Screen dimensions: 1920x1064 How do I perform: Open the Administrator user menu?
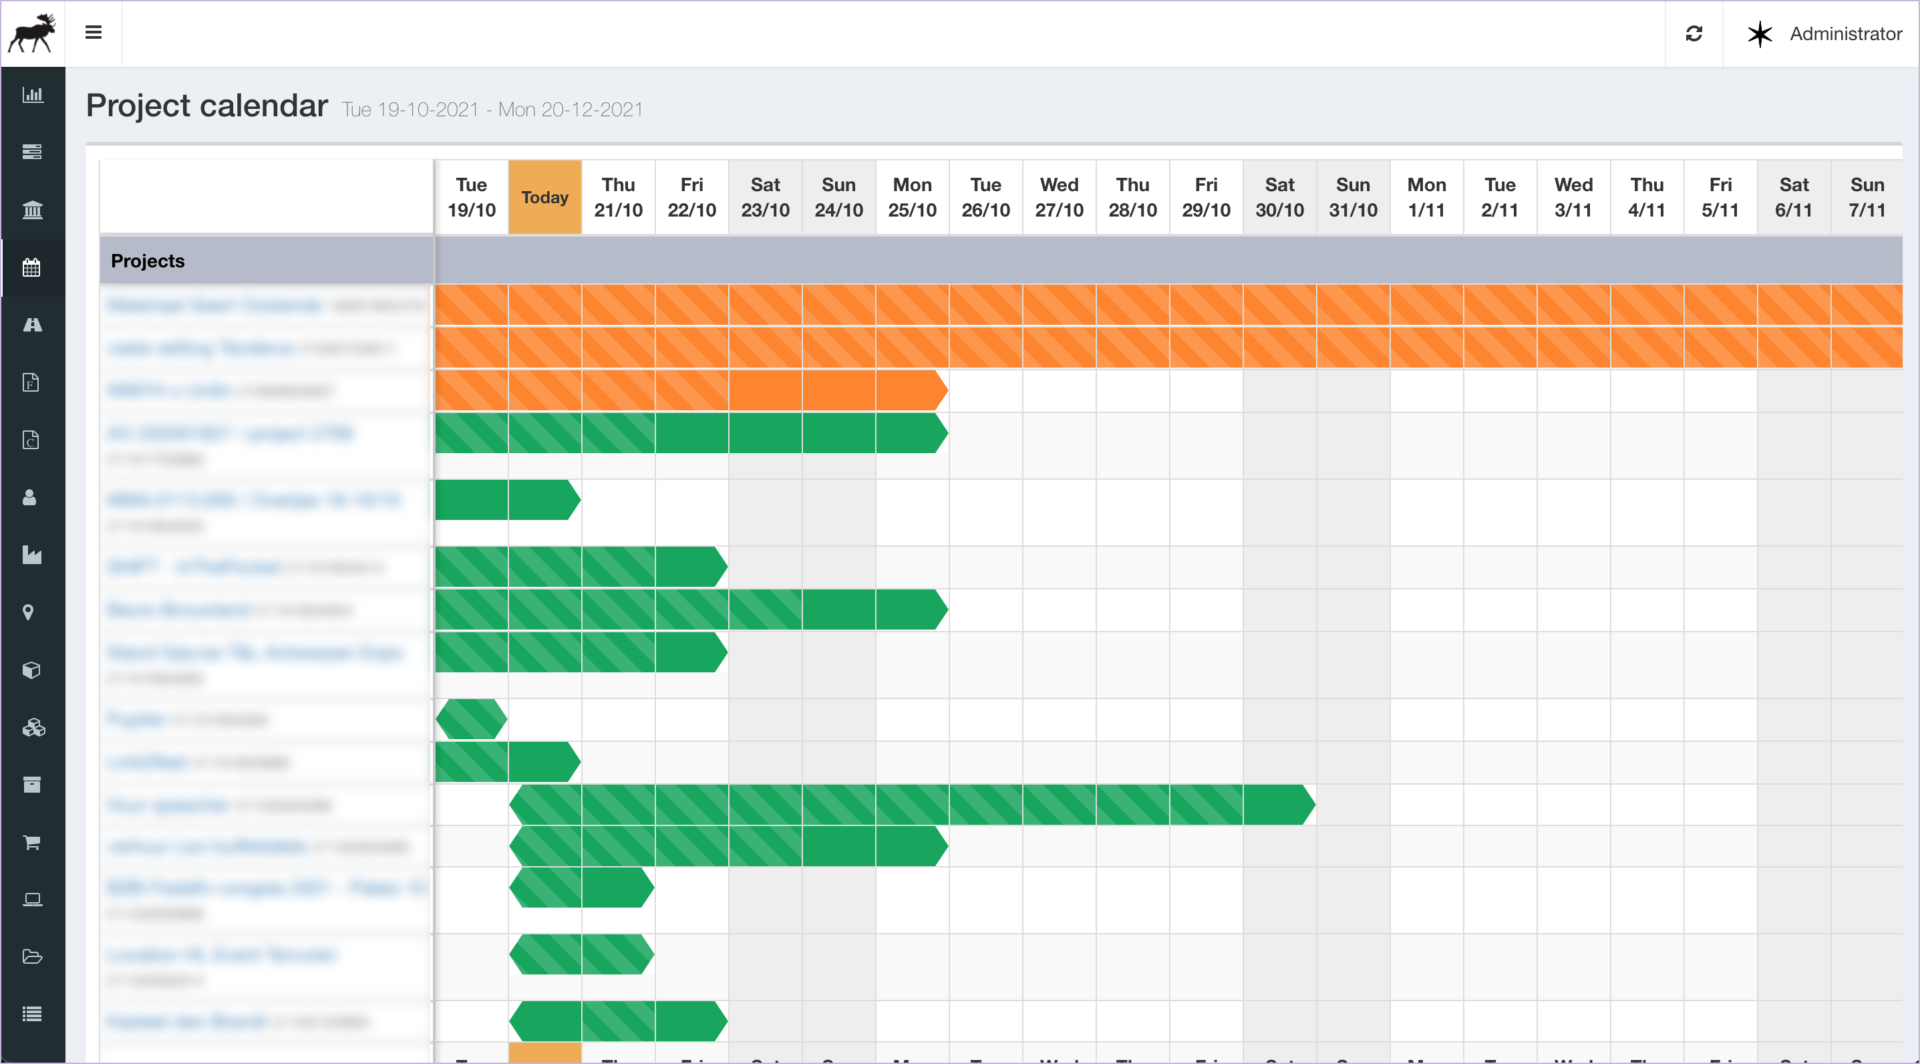pyautogui.click(x=1845, y=33)
